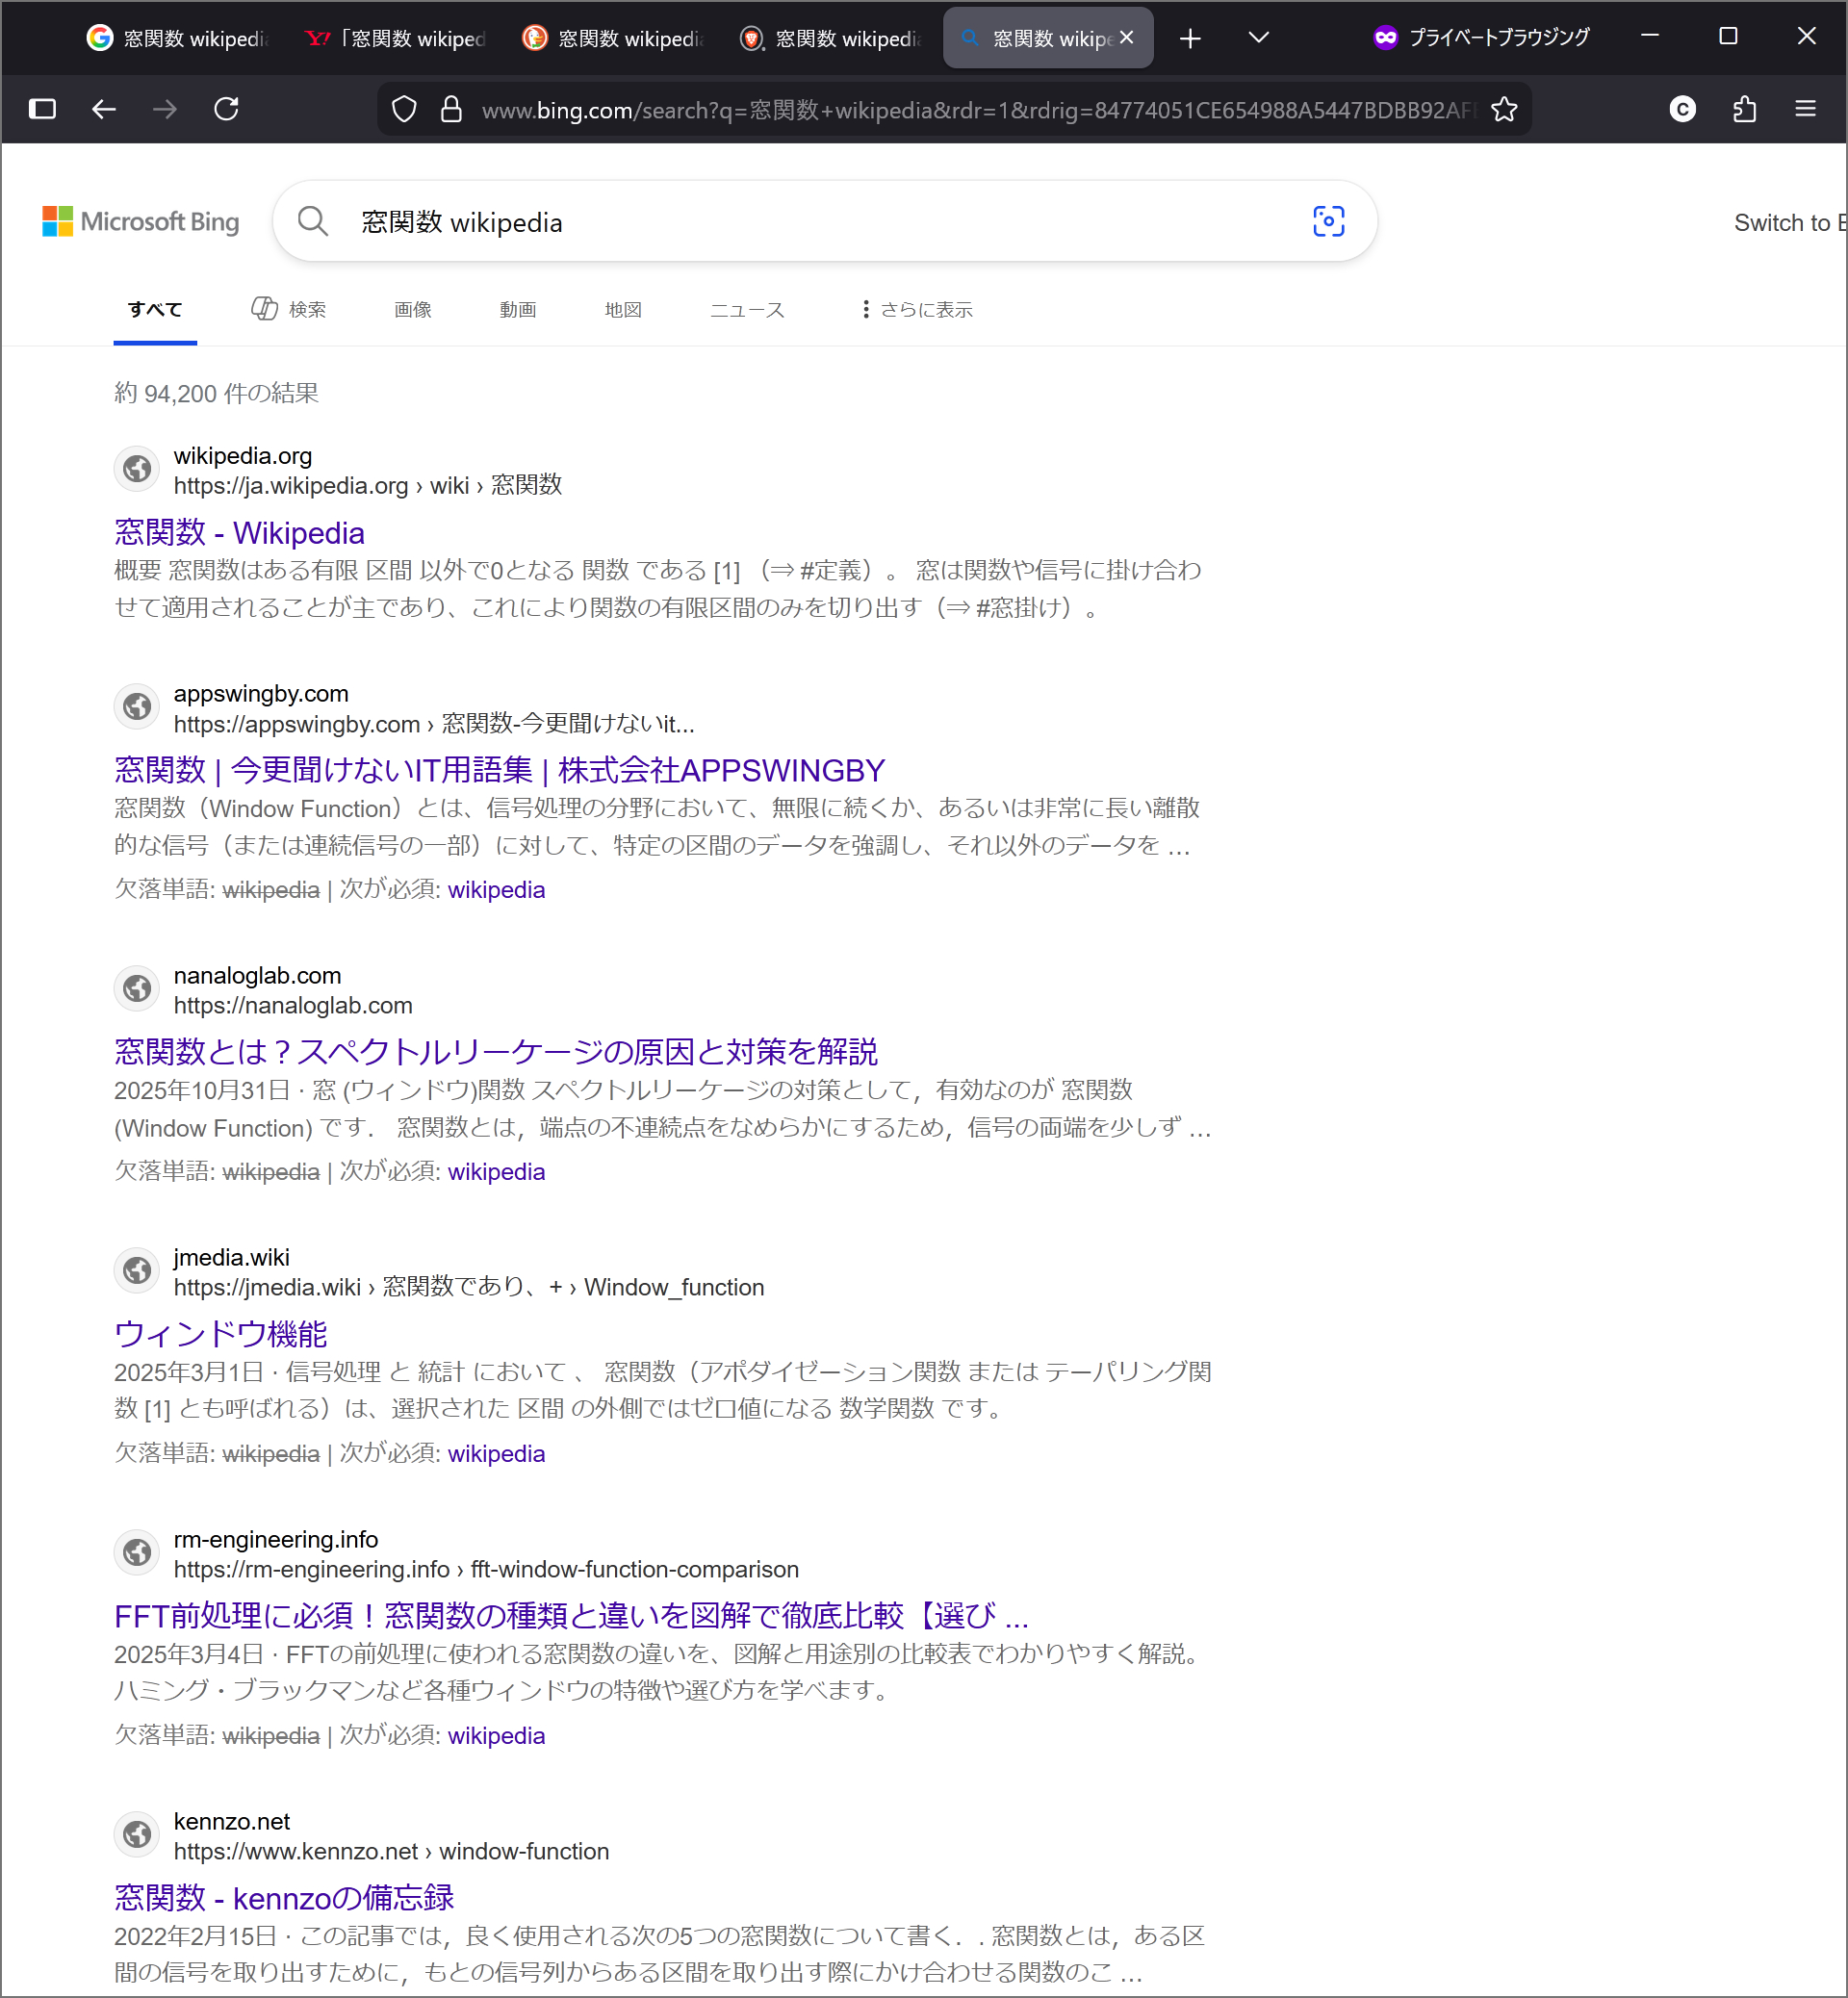
Task: Expand the list all tabs chevron
Action: tap(1259, 38)
